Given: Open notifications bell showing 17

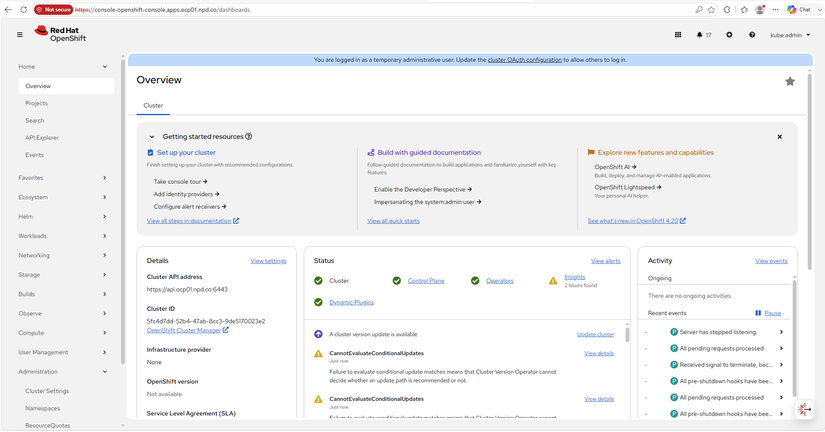Looking at the screenshot, I should coord(703,35).
